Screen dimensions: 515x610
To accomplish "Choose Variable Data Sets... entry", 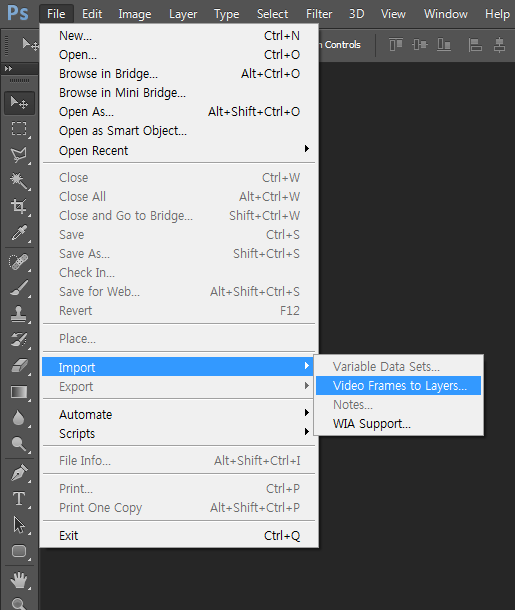I will point(398,366).
